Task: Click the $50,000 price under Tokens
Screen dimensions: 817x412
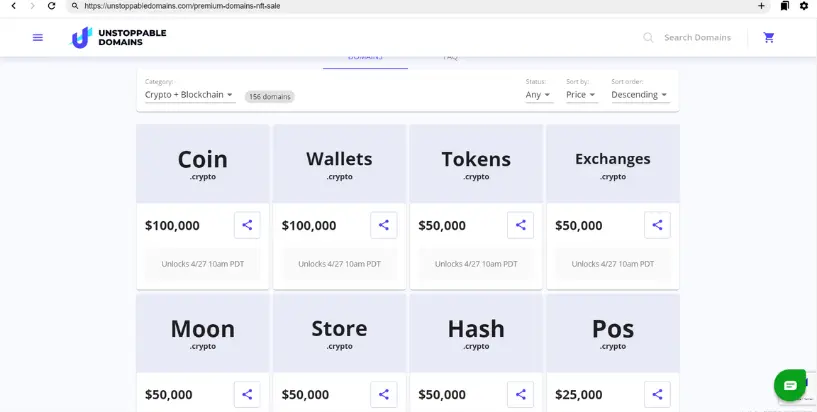Action: tap(442, 226)
